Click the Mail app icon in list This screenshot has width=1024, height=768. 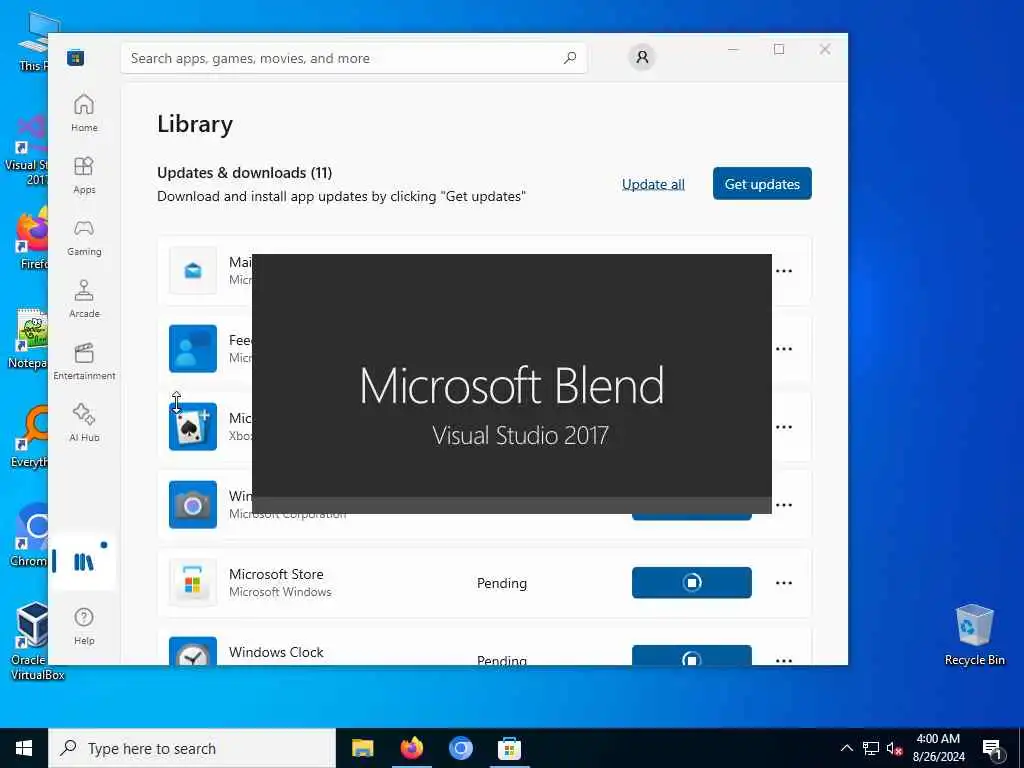click(x=193, y=270)
